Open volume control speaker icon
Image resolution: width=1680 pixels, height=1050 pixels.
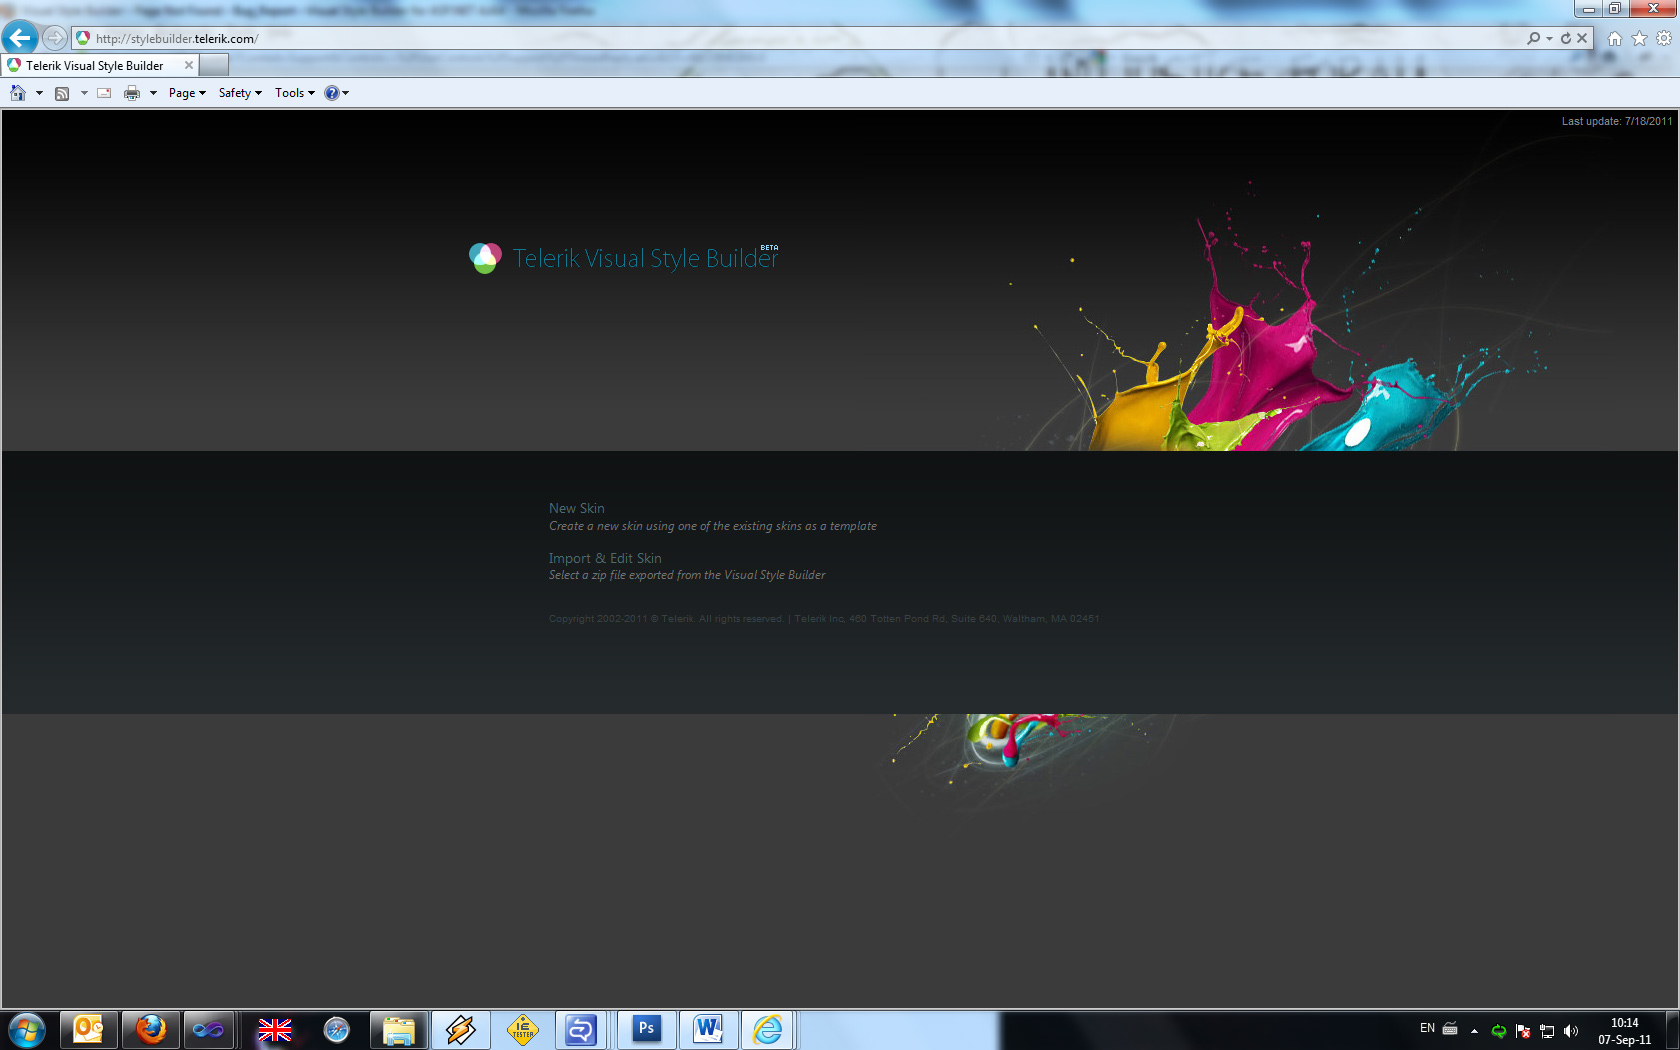pyautogui.click(x=1571, y=1031)
